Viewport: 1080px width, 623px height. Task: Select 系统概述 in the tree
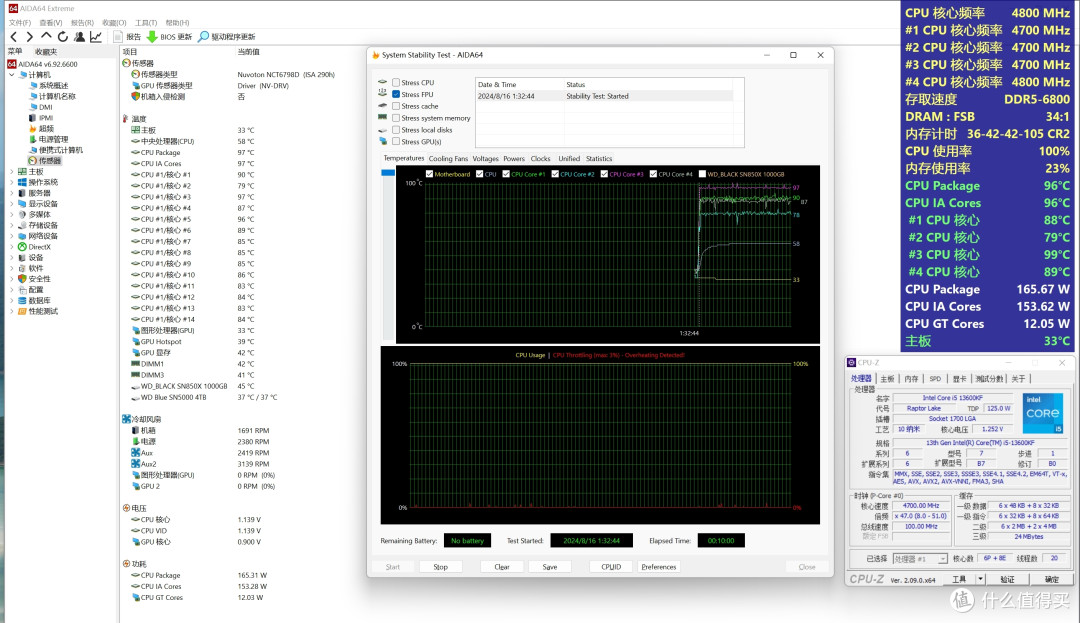[x=48, y=85]
